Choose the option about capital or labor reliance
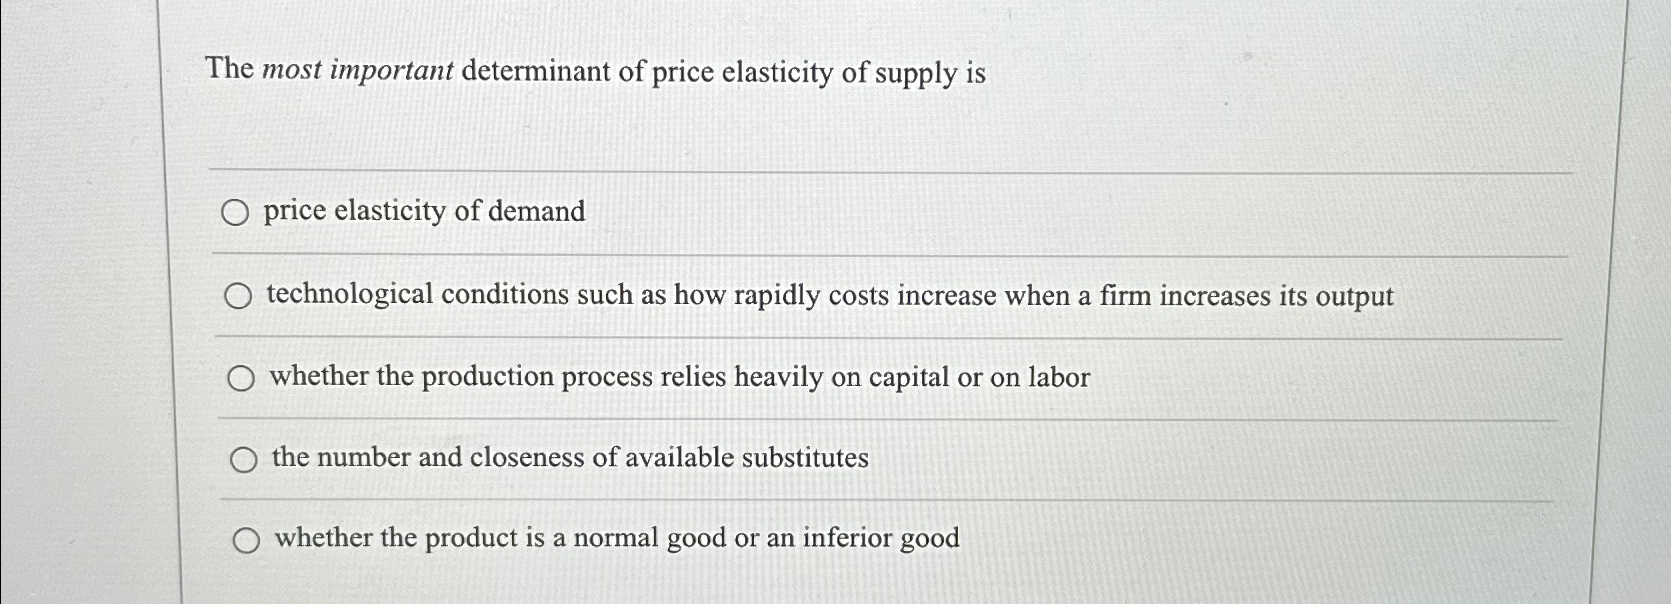The image size is (1671, 604). click(239, 378)
